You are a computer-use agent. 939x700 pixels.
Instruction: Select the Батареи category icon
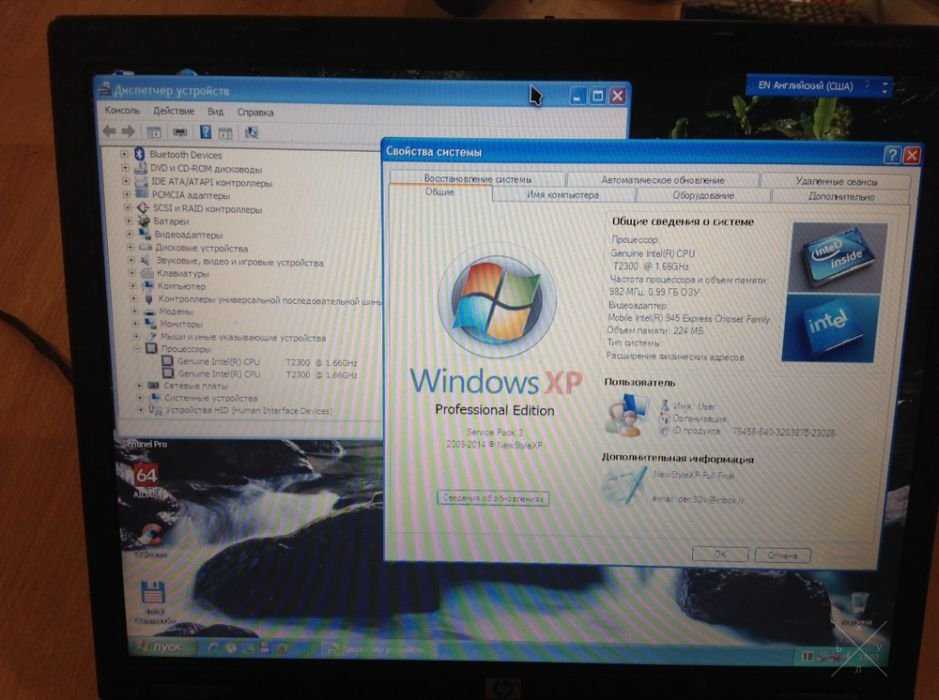144,221
